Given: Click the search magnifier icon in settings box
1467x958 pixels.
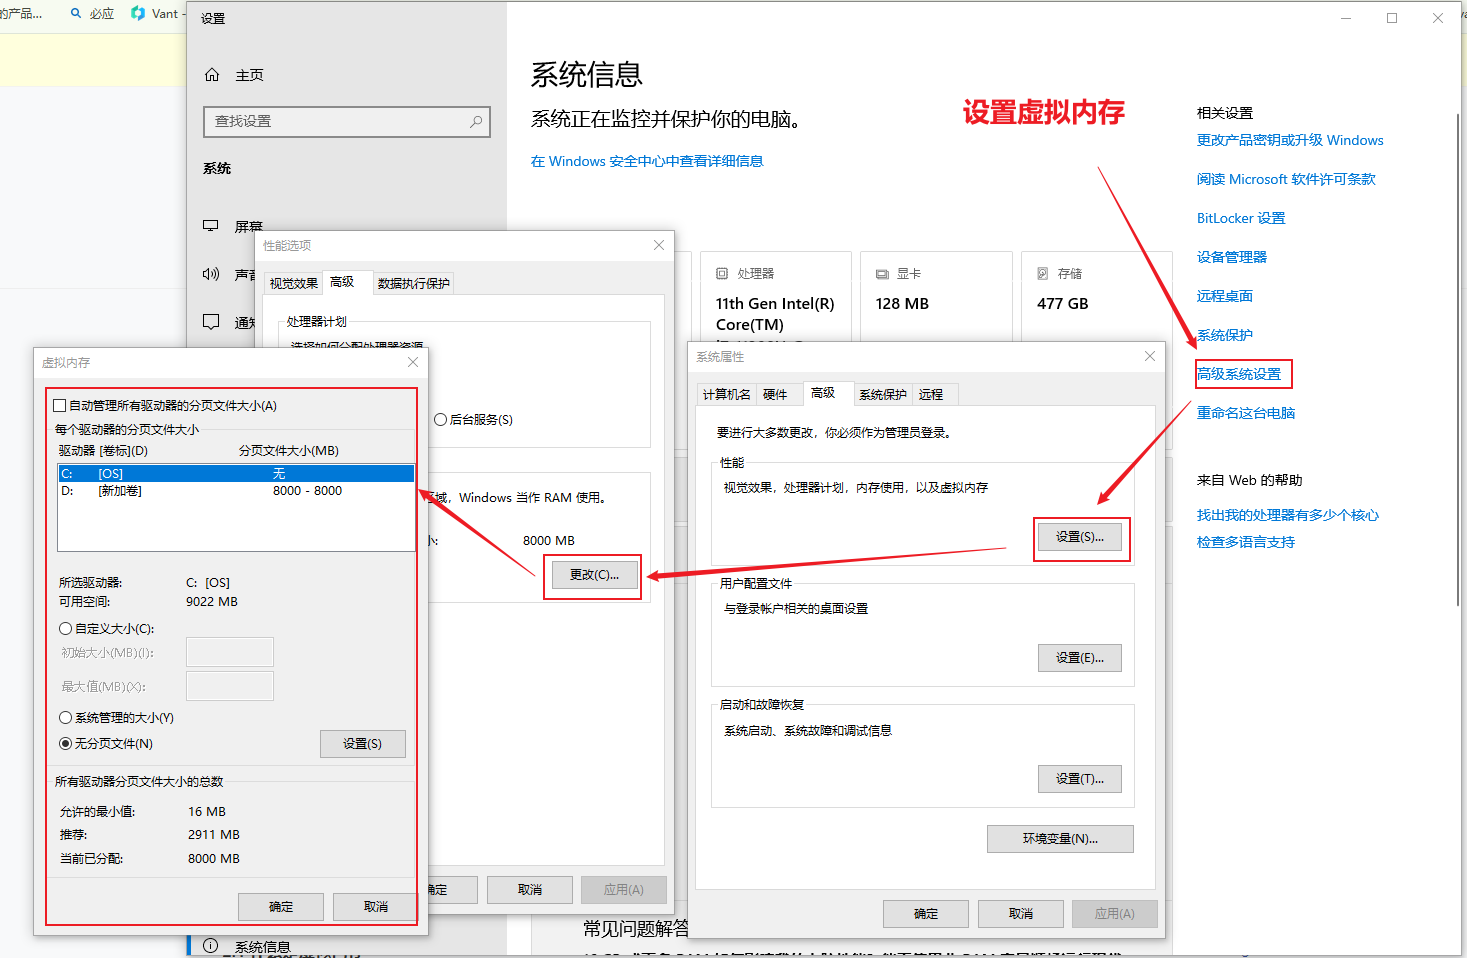Looking at the screenshot, I should click(x=476, y=121).
